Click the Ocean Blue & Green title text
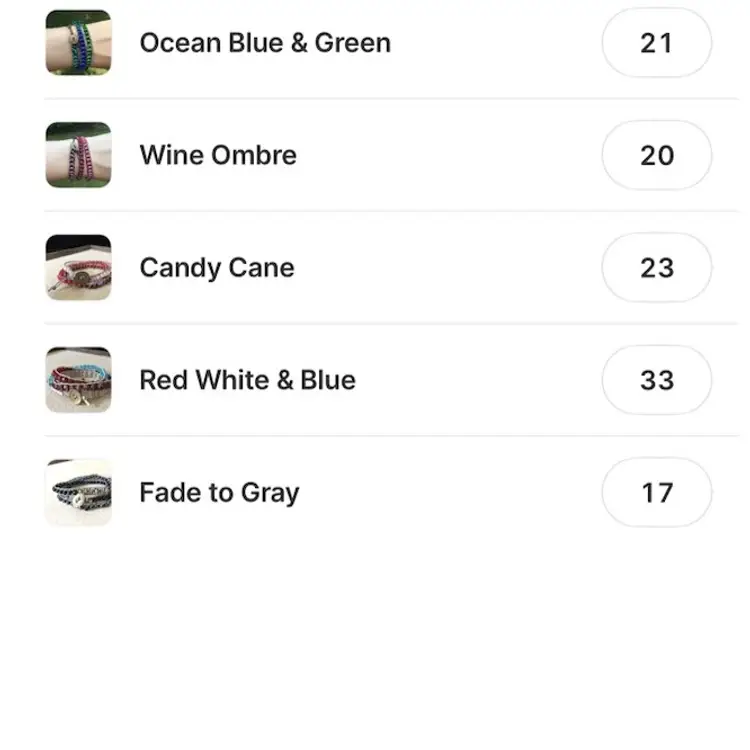The height and width of the screenshot is (750, 750). pyautogui.click(x=265, y=43)
